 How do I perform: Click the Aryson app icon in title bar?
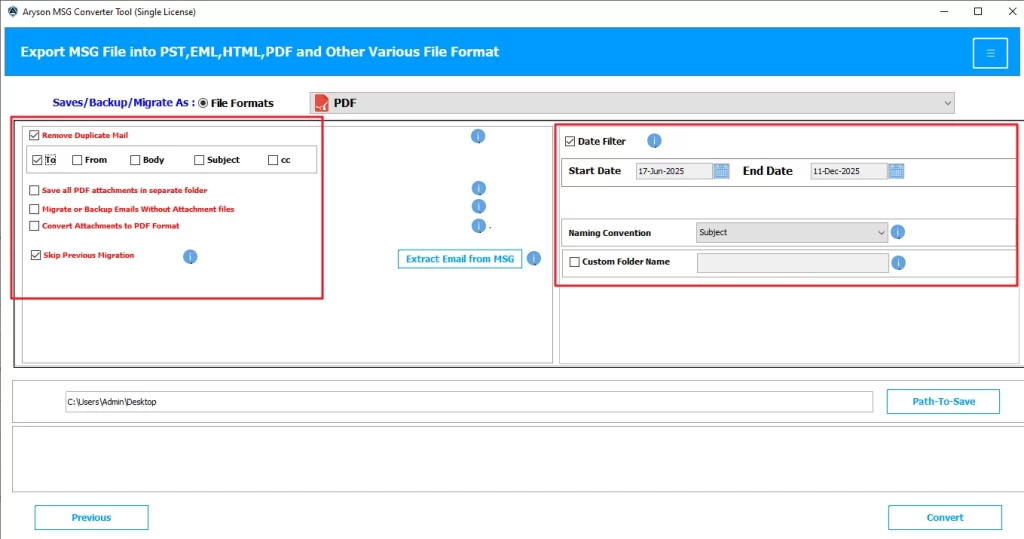pos(12,12)
